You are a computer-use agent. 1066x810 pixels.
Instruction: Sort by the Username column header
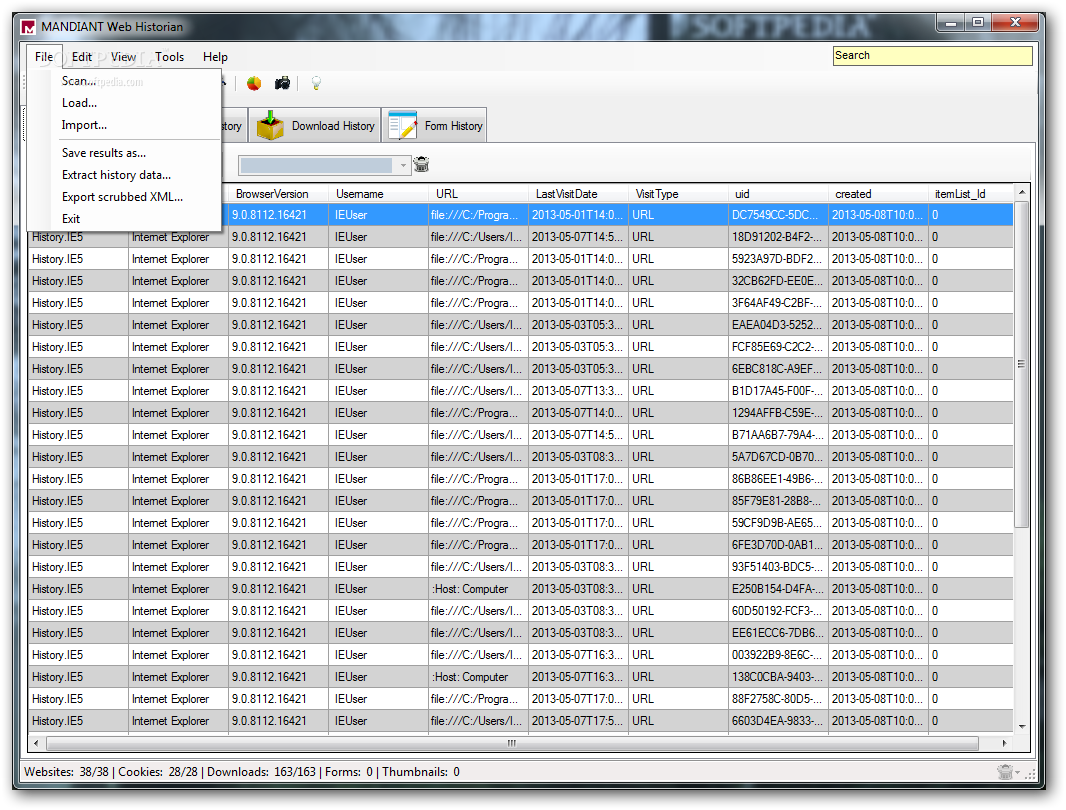[x=378, y=194]
